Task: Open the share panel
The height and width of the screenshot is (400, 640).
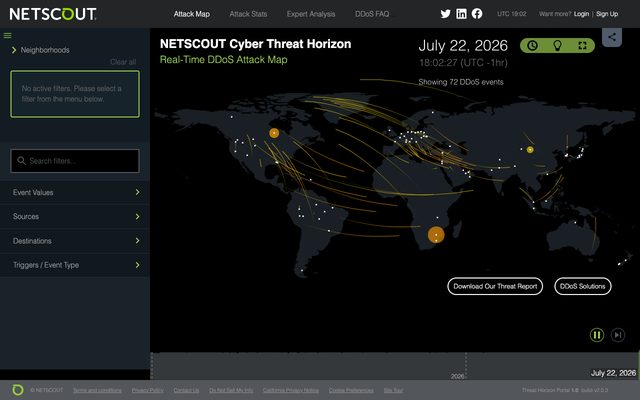Action: [x=612, y=37]
